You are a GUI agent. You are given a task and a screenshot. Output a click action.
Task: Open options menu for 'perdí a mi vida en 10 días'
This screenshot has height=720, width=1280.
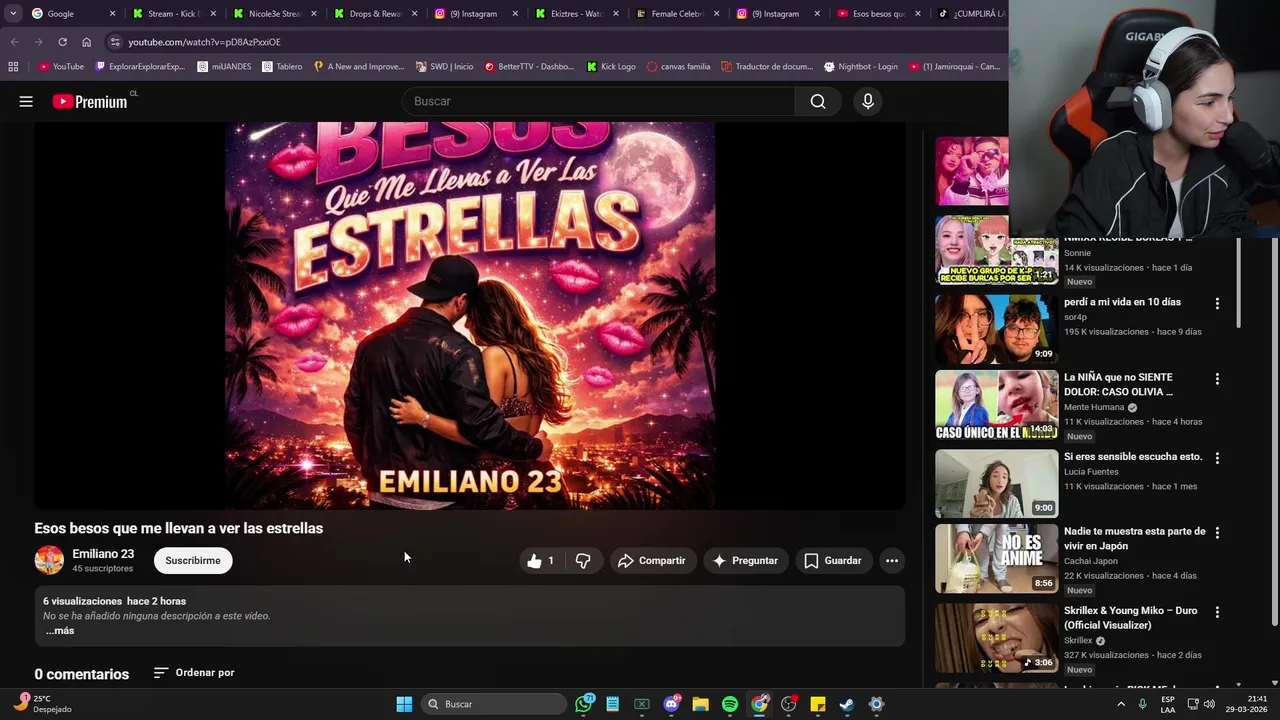1217,303
